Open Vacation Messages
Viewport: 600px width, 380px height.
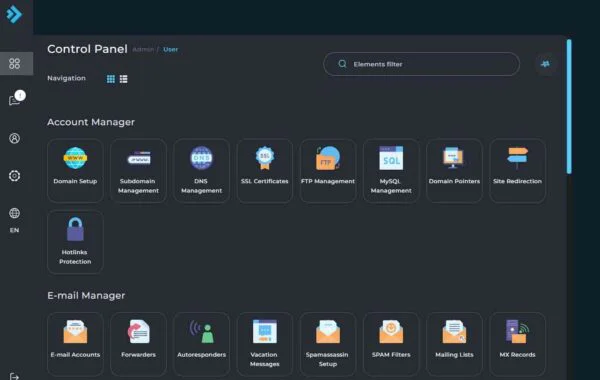tap(264, 344)
